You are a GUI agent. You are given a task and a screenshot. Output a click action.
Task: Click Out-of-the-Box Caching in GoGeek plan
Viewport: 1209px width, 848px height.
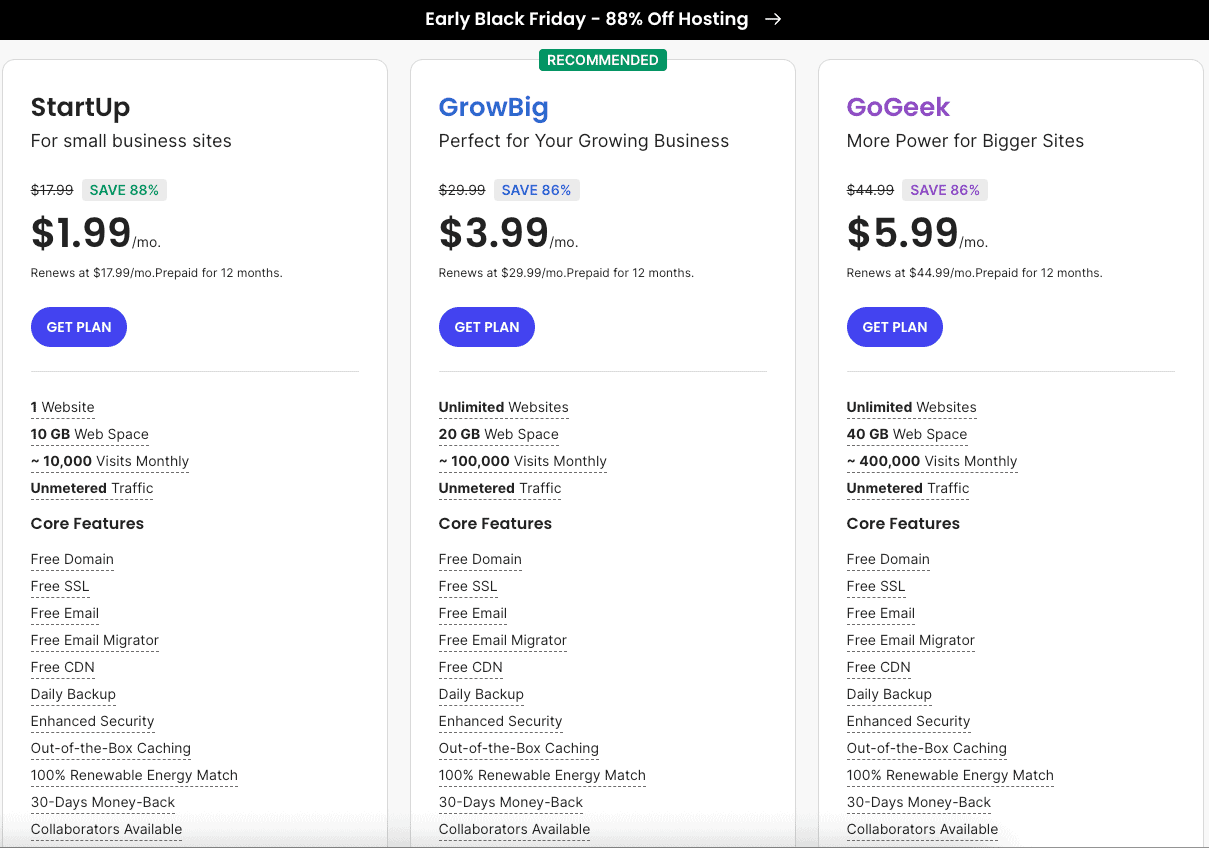coord(927,748)
